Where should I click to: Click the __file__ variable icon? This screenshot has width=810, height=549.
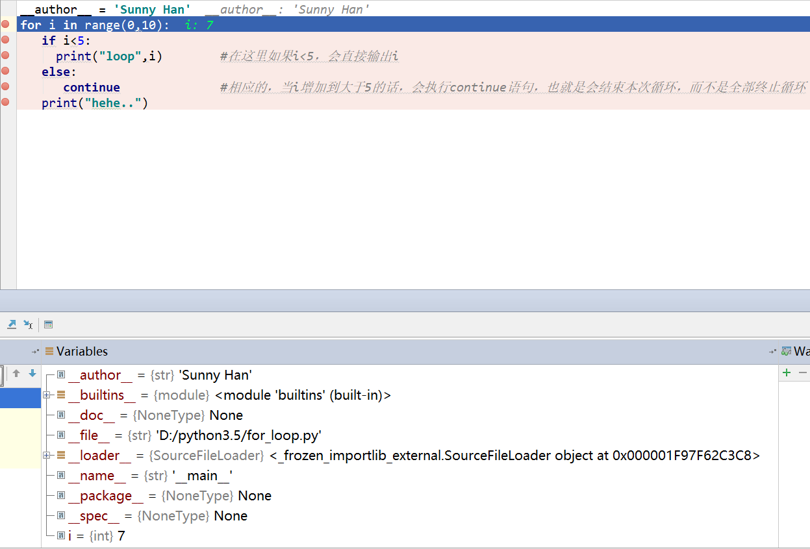[61, 435]
